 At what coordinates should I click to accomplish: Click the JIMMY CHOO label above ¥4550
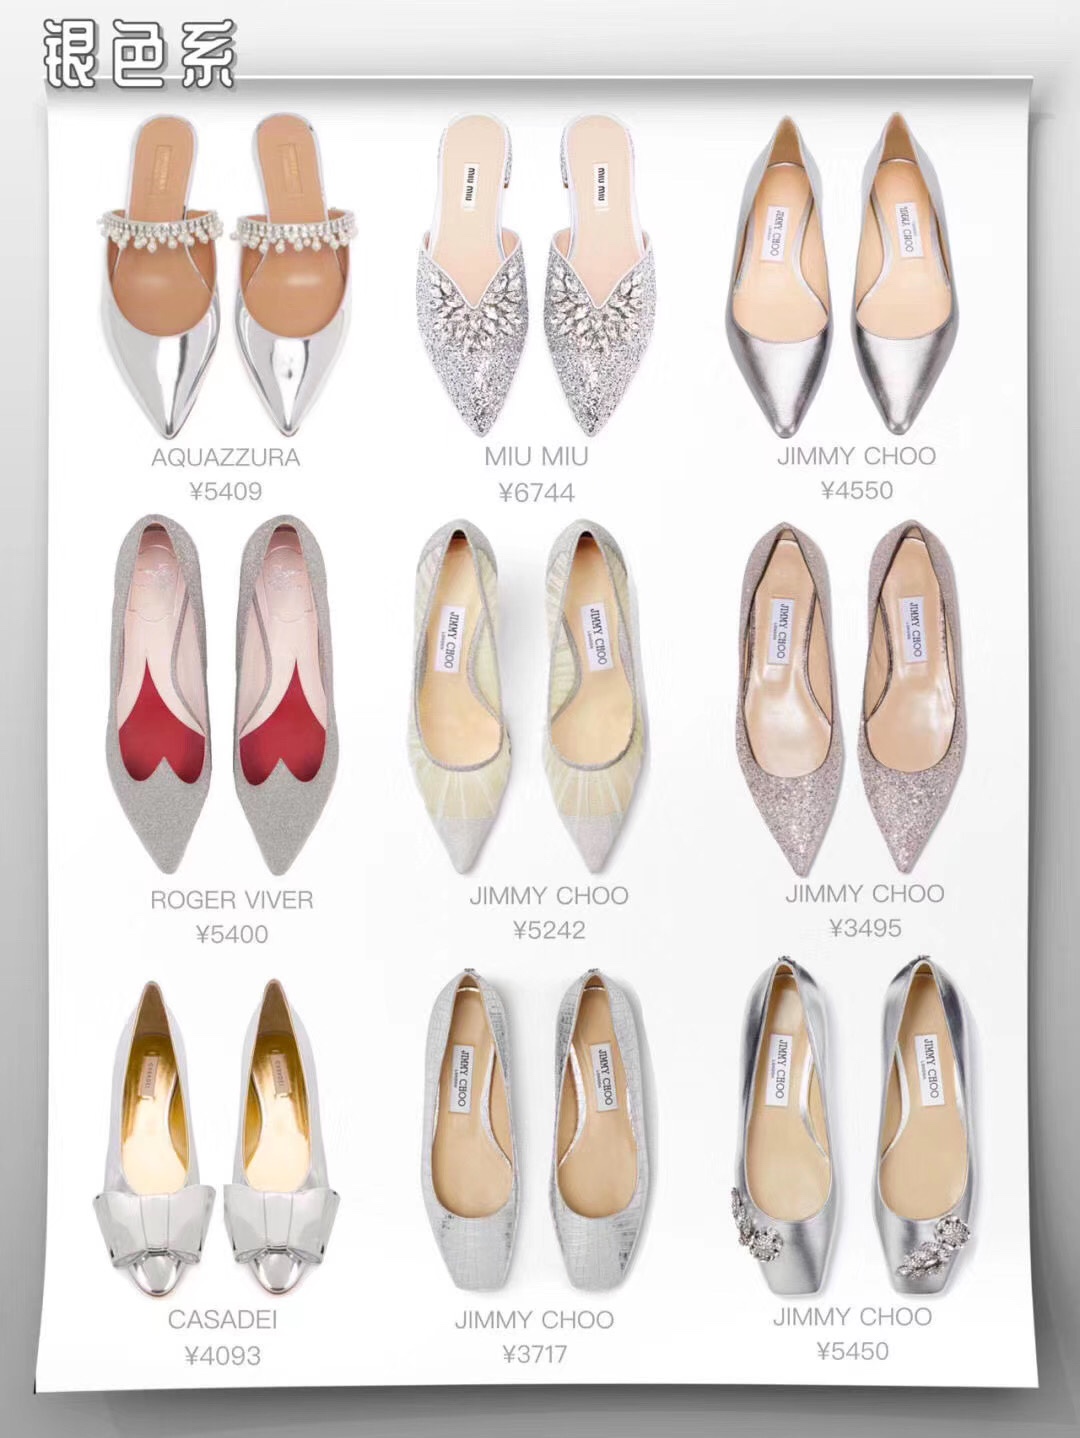click(857, 456)
